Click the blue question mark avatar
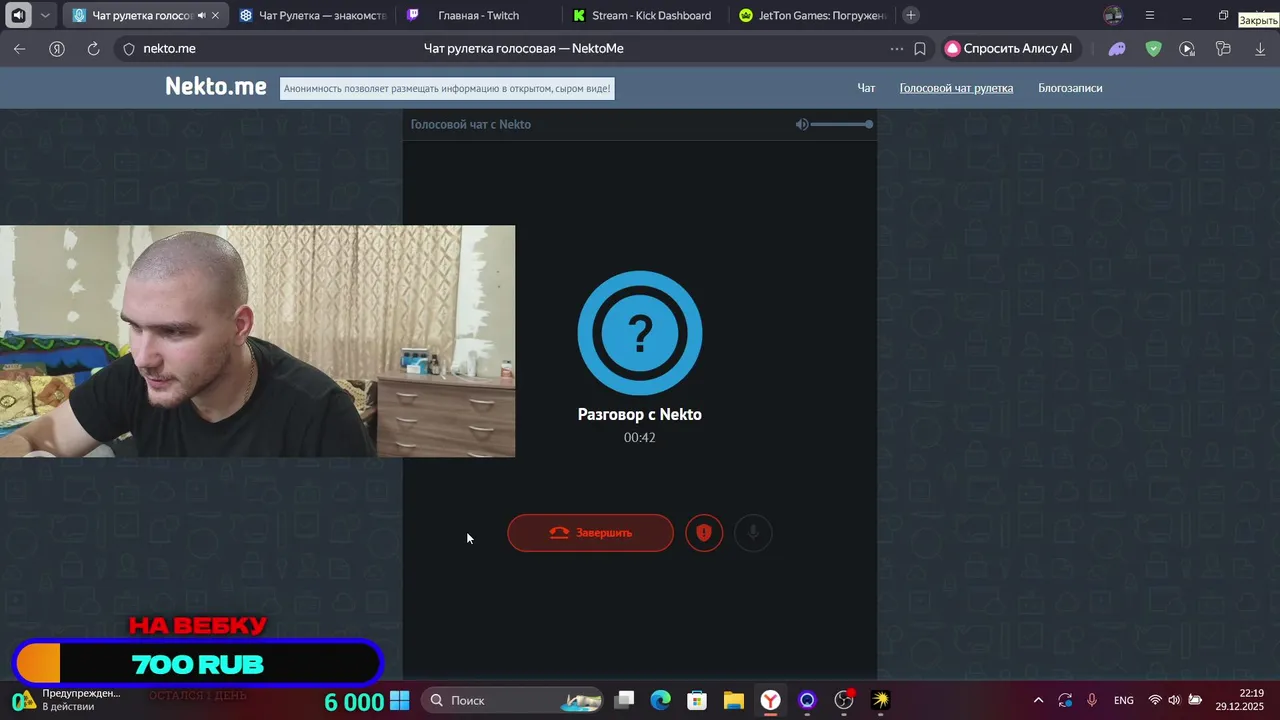The image size is (1280, 720). 640,333
